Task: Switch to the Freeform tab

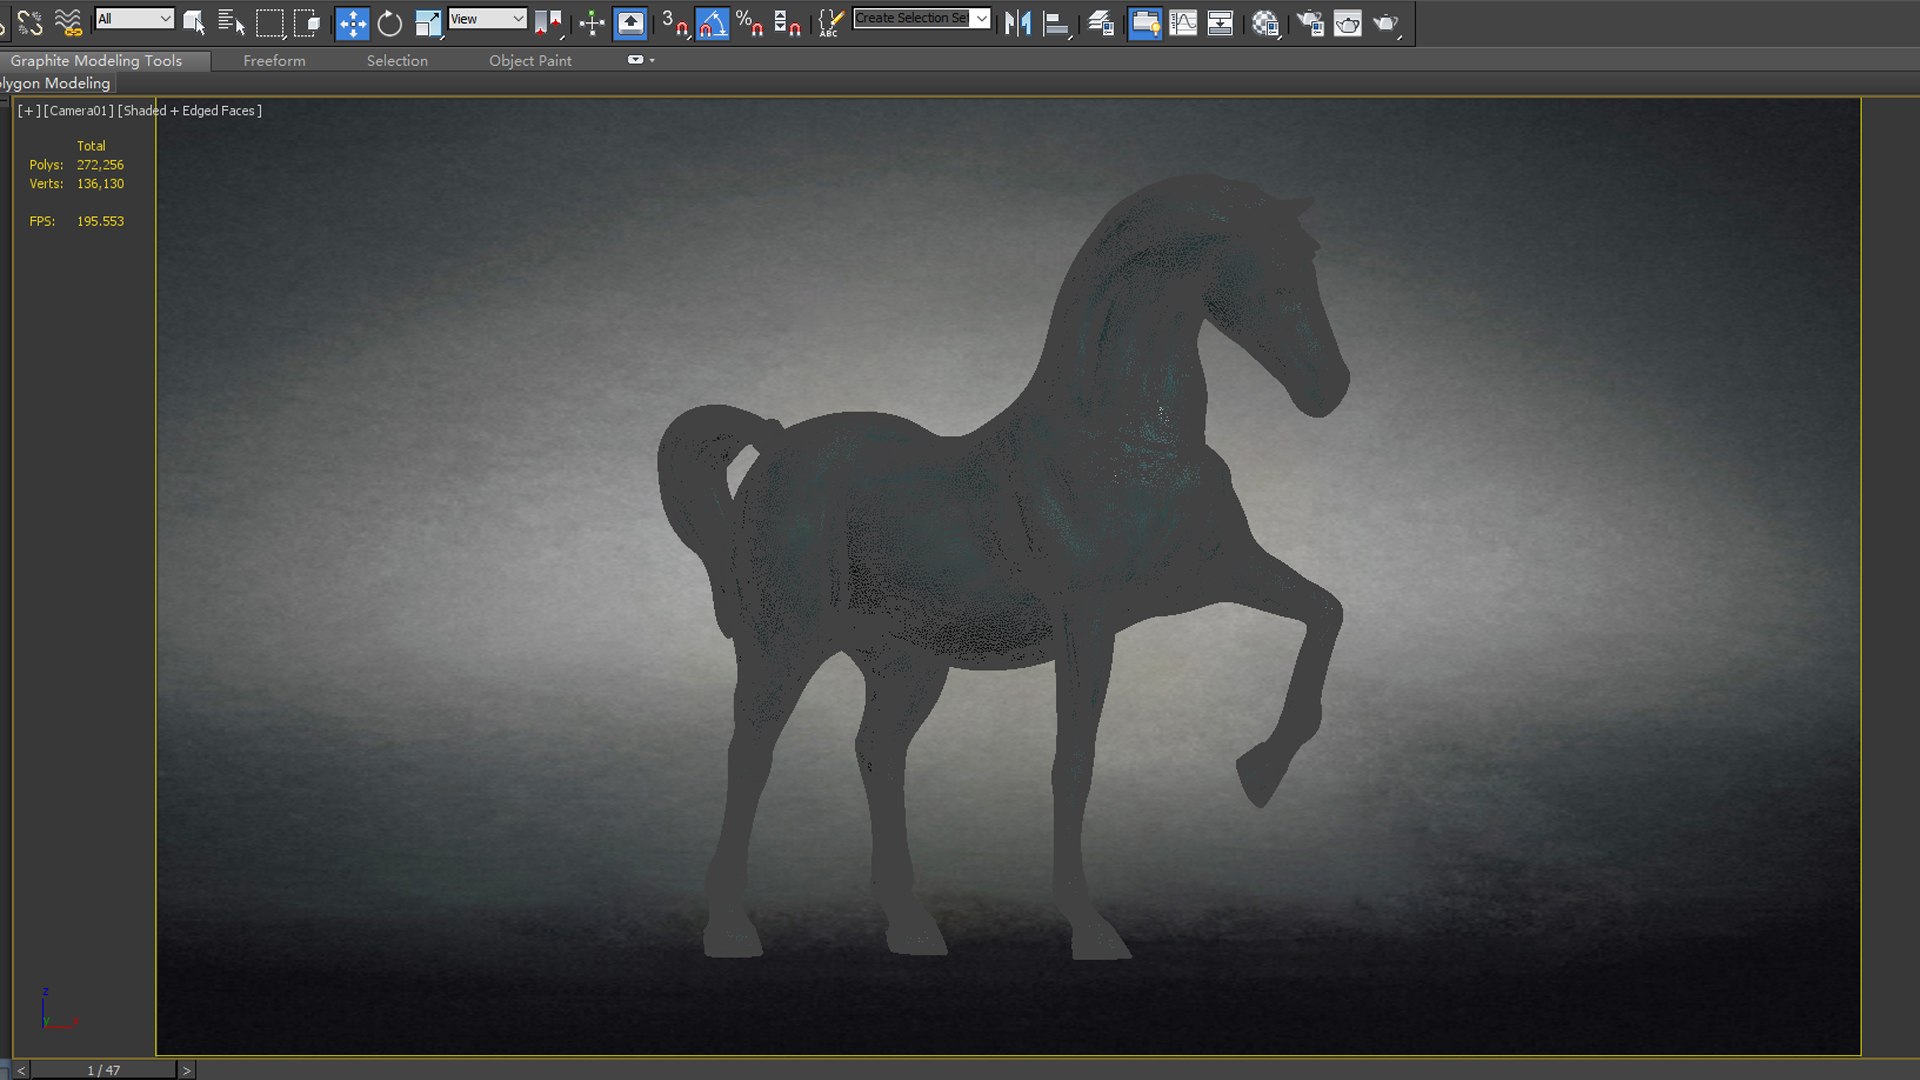Action: click(x=274, y=61)
